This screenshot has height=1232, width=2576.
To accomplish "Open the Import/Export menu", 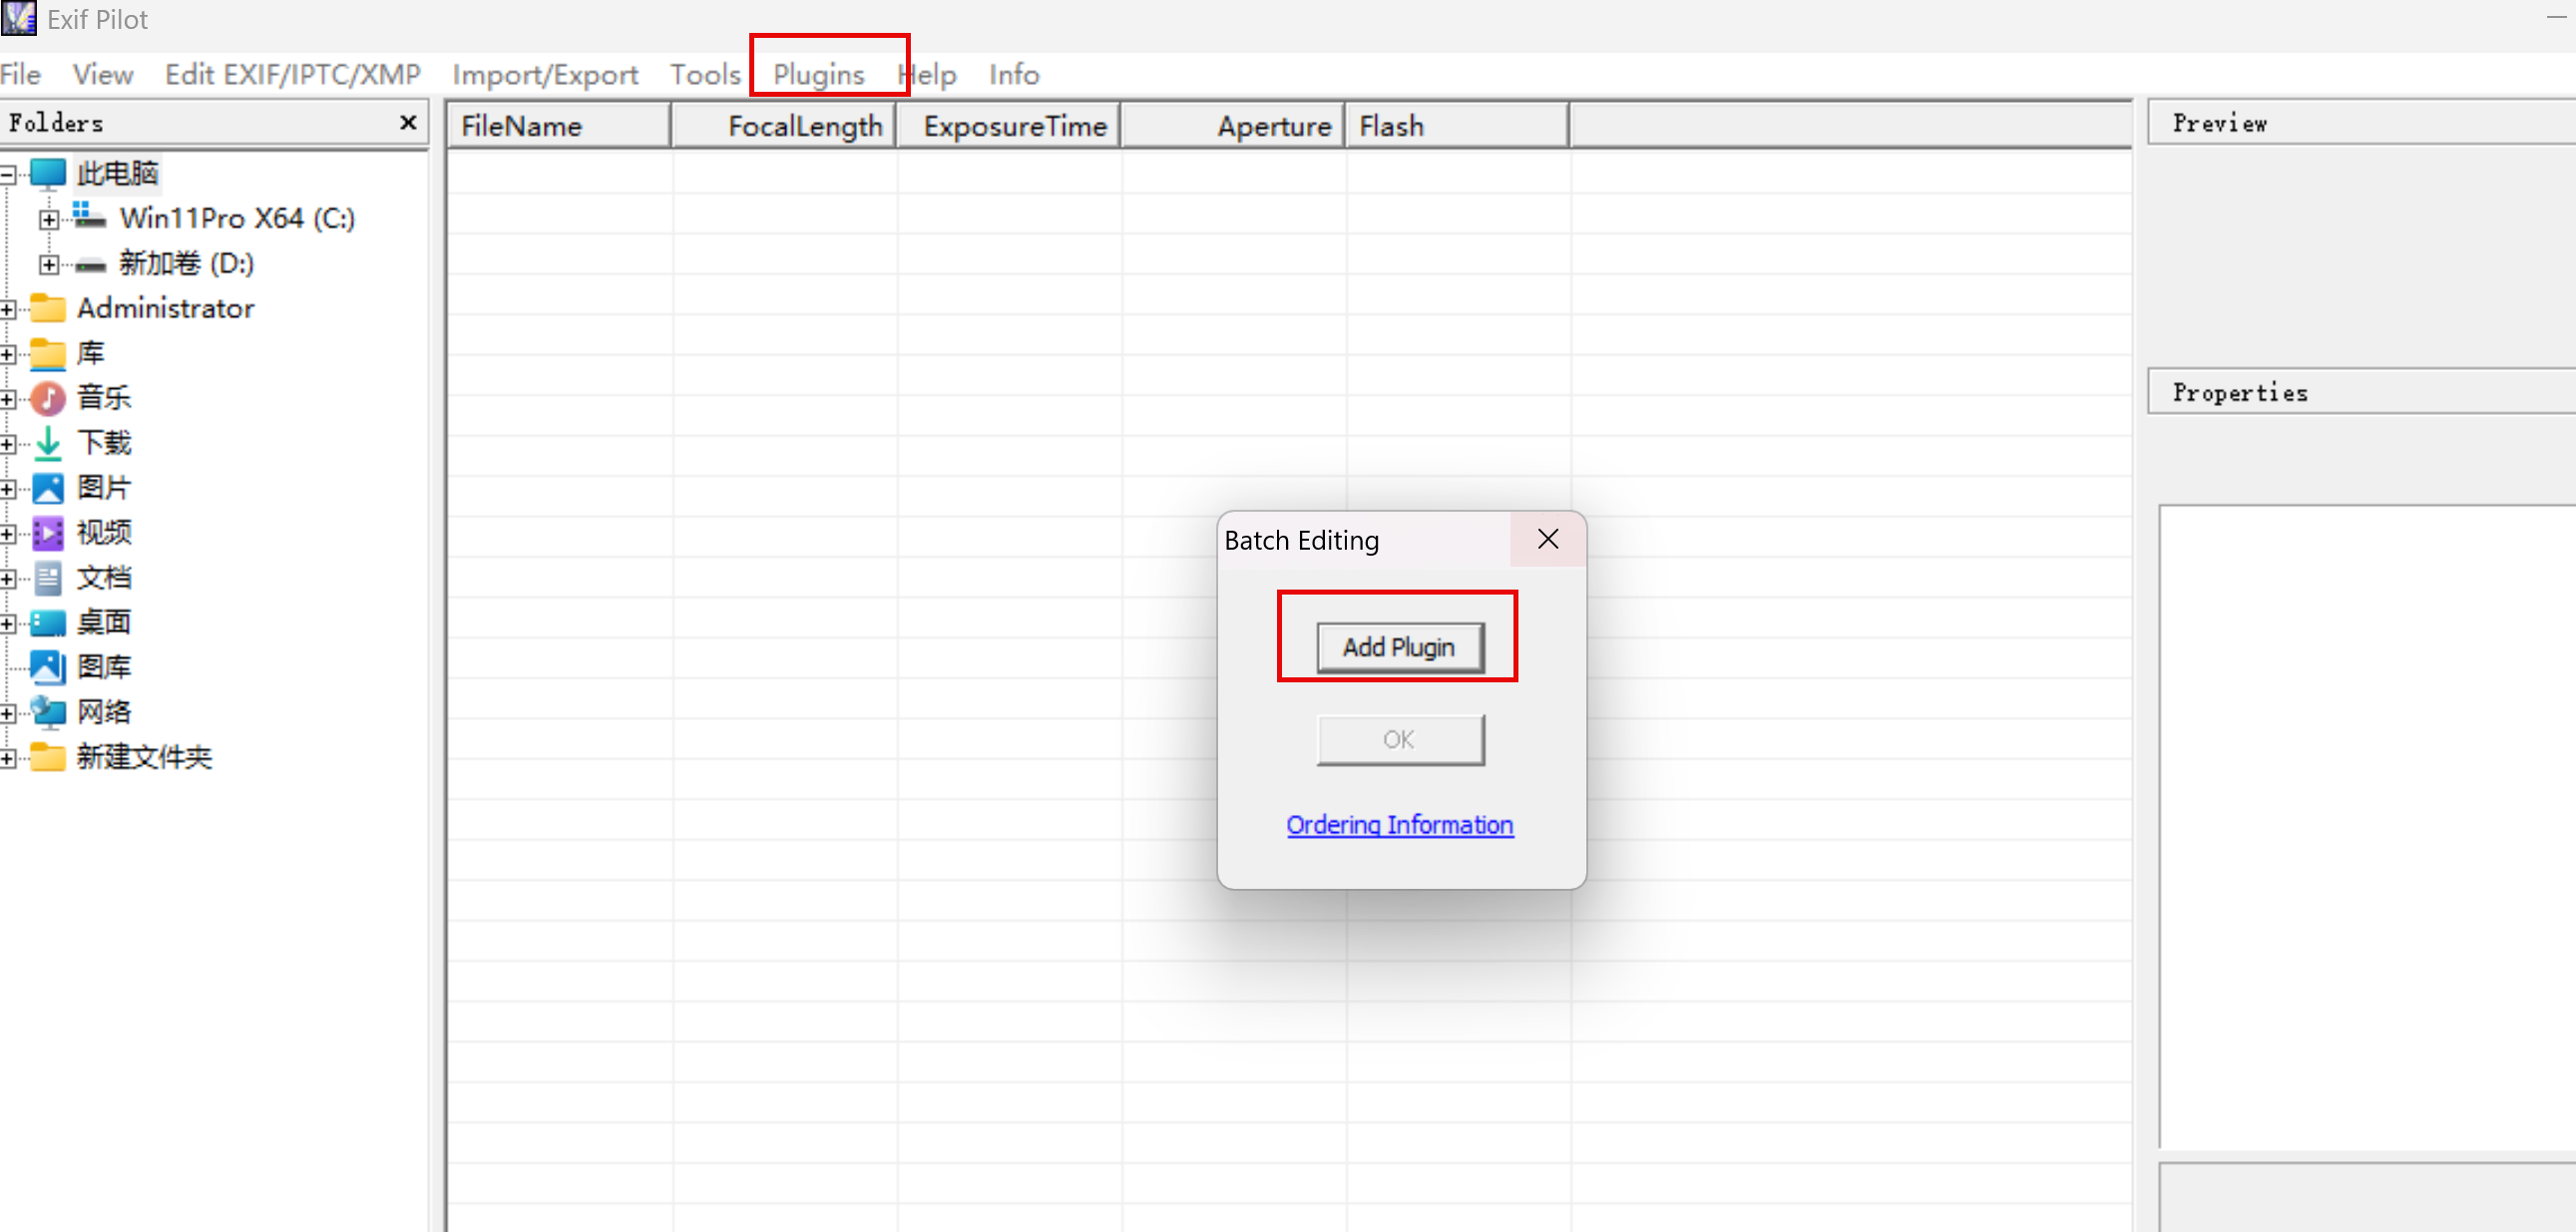I will [545, 75].
